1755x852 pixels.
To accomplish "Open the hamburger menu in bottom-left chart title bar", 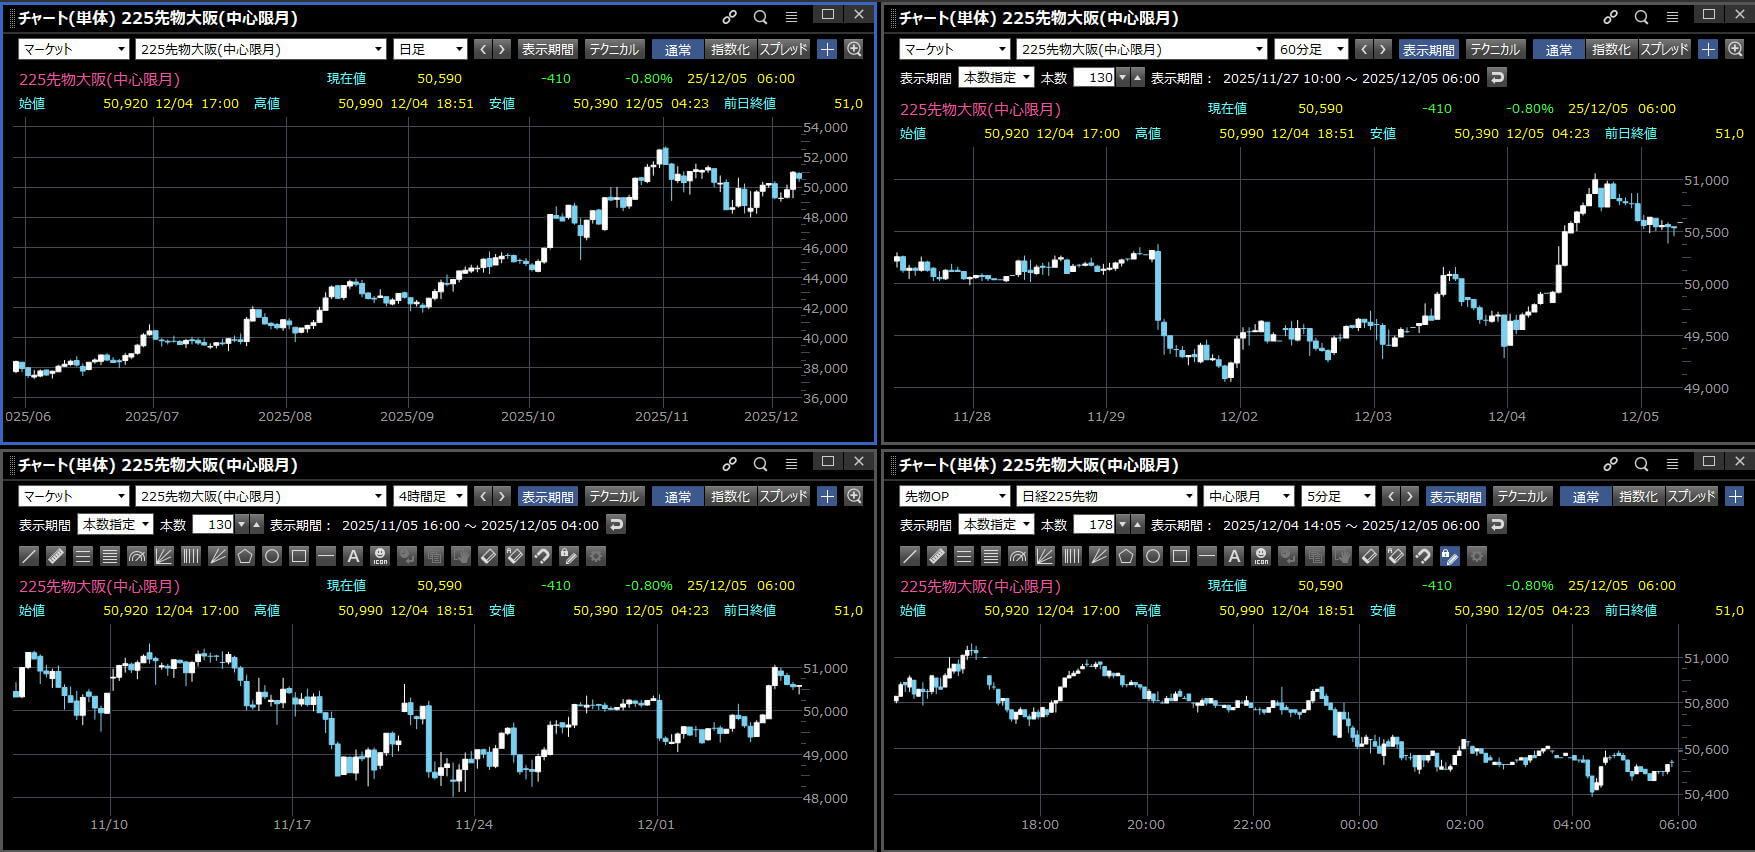I will pyautogui.click(x=791, y=464).
